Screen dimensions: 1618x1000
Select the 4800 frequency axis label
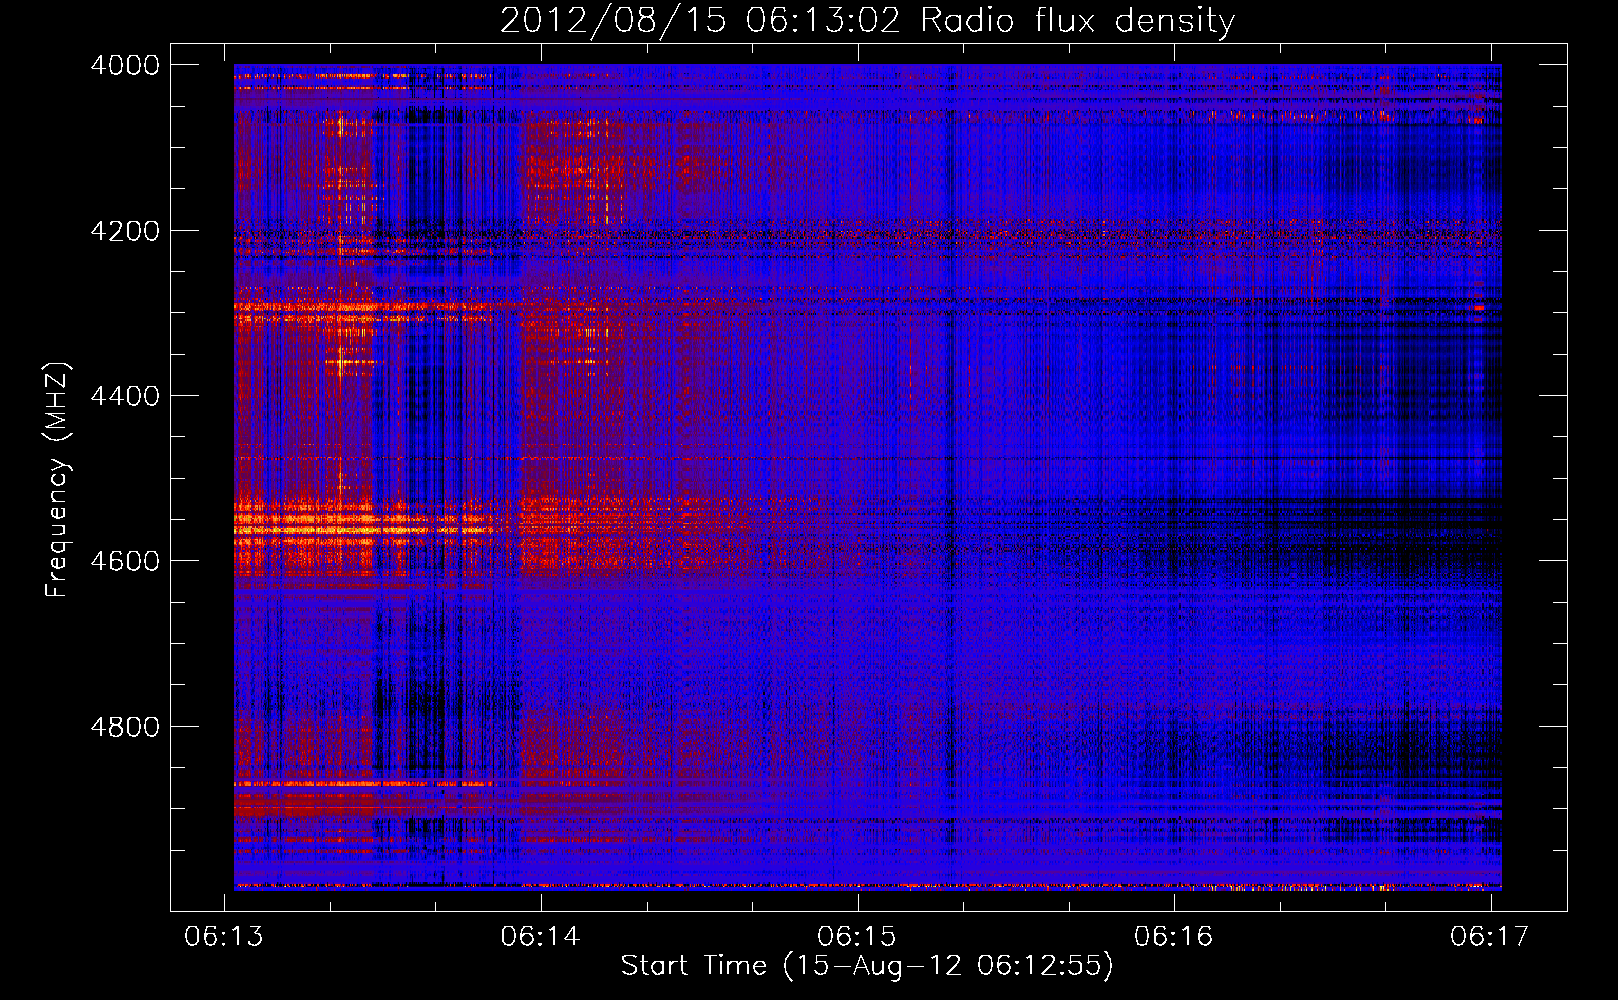click(x=125, y=727)
